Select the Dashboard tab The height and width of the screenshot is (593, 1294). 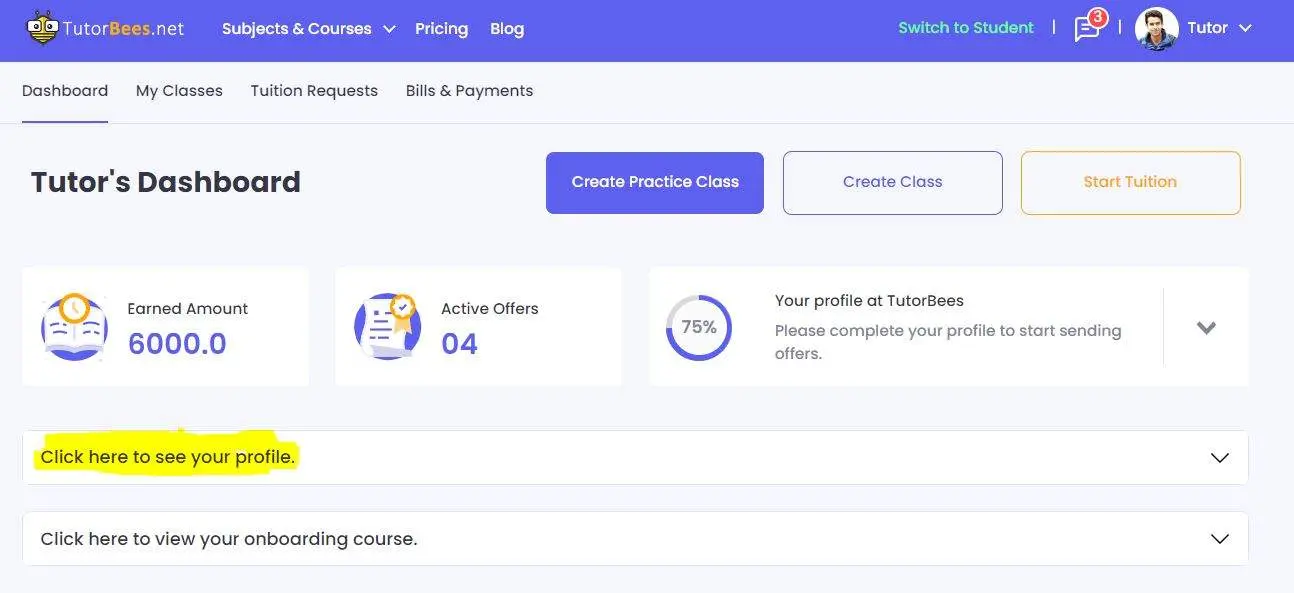[65, 91]
